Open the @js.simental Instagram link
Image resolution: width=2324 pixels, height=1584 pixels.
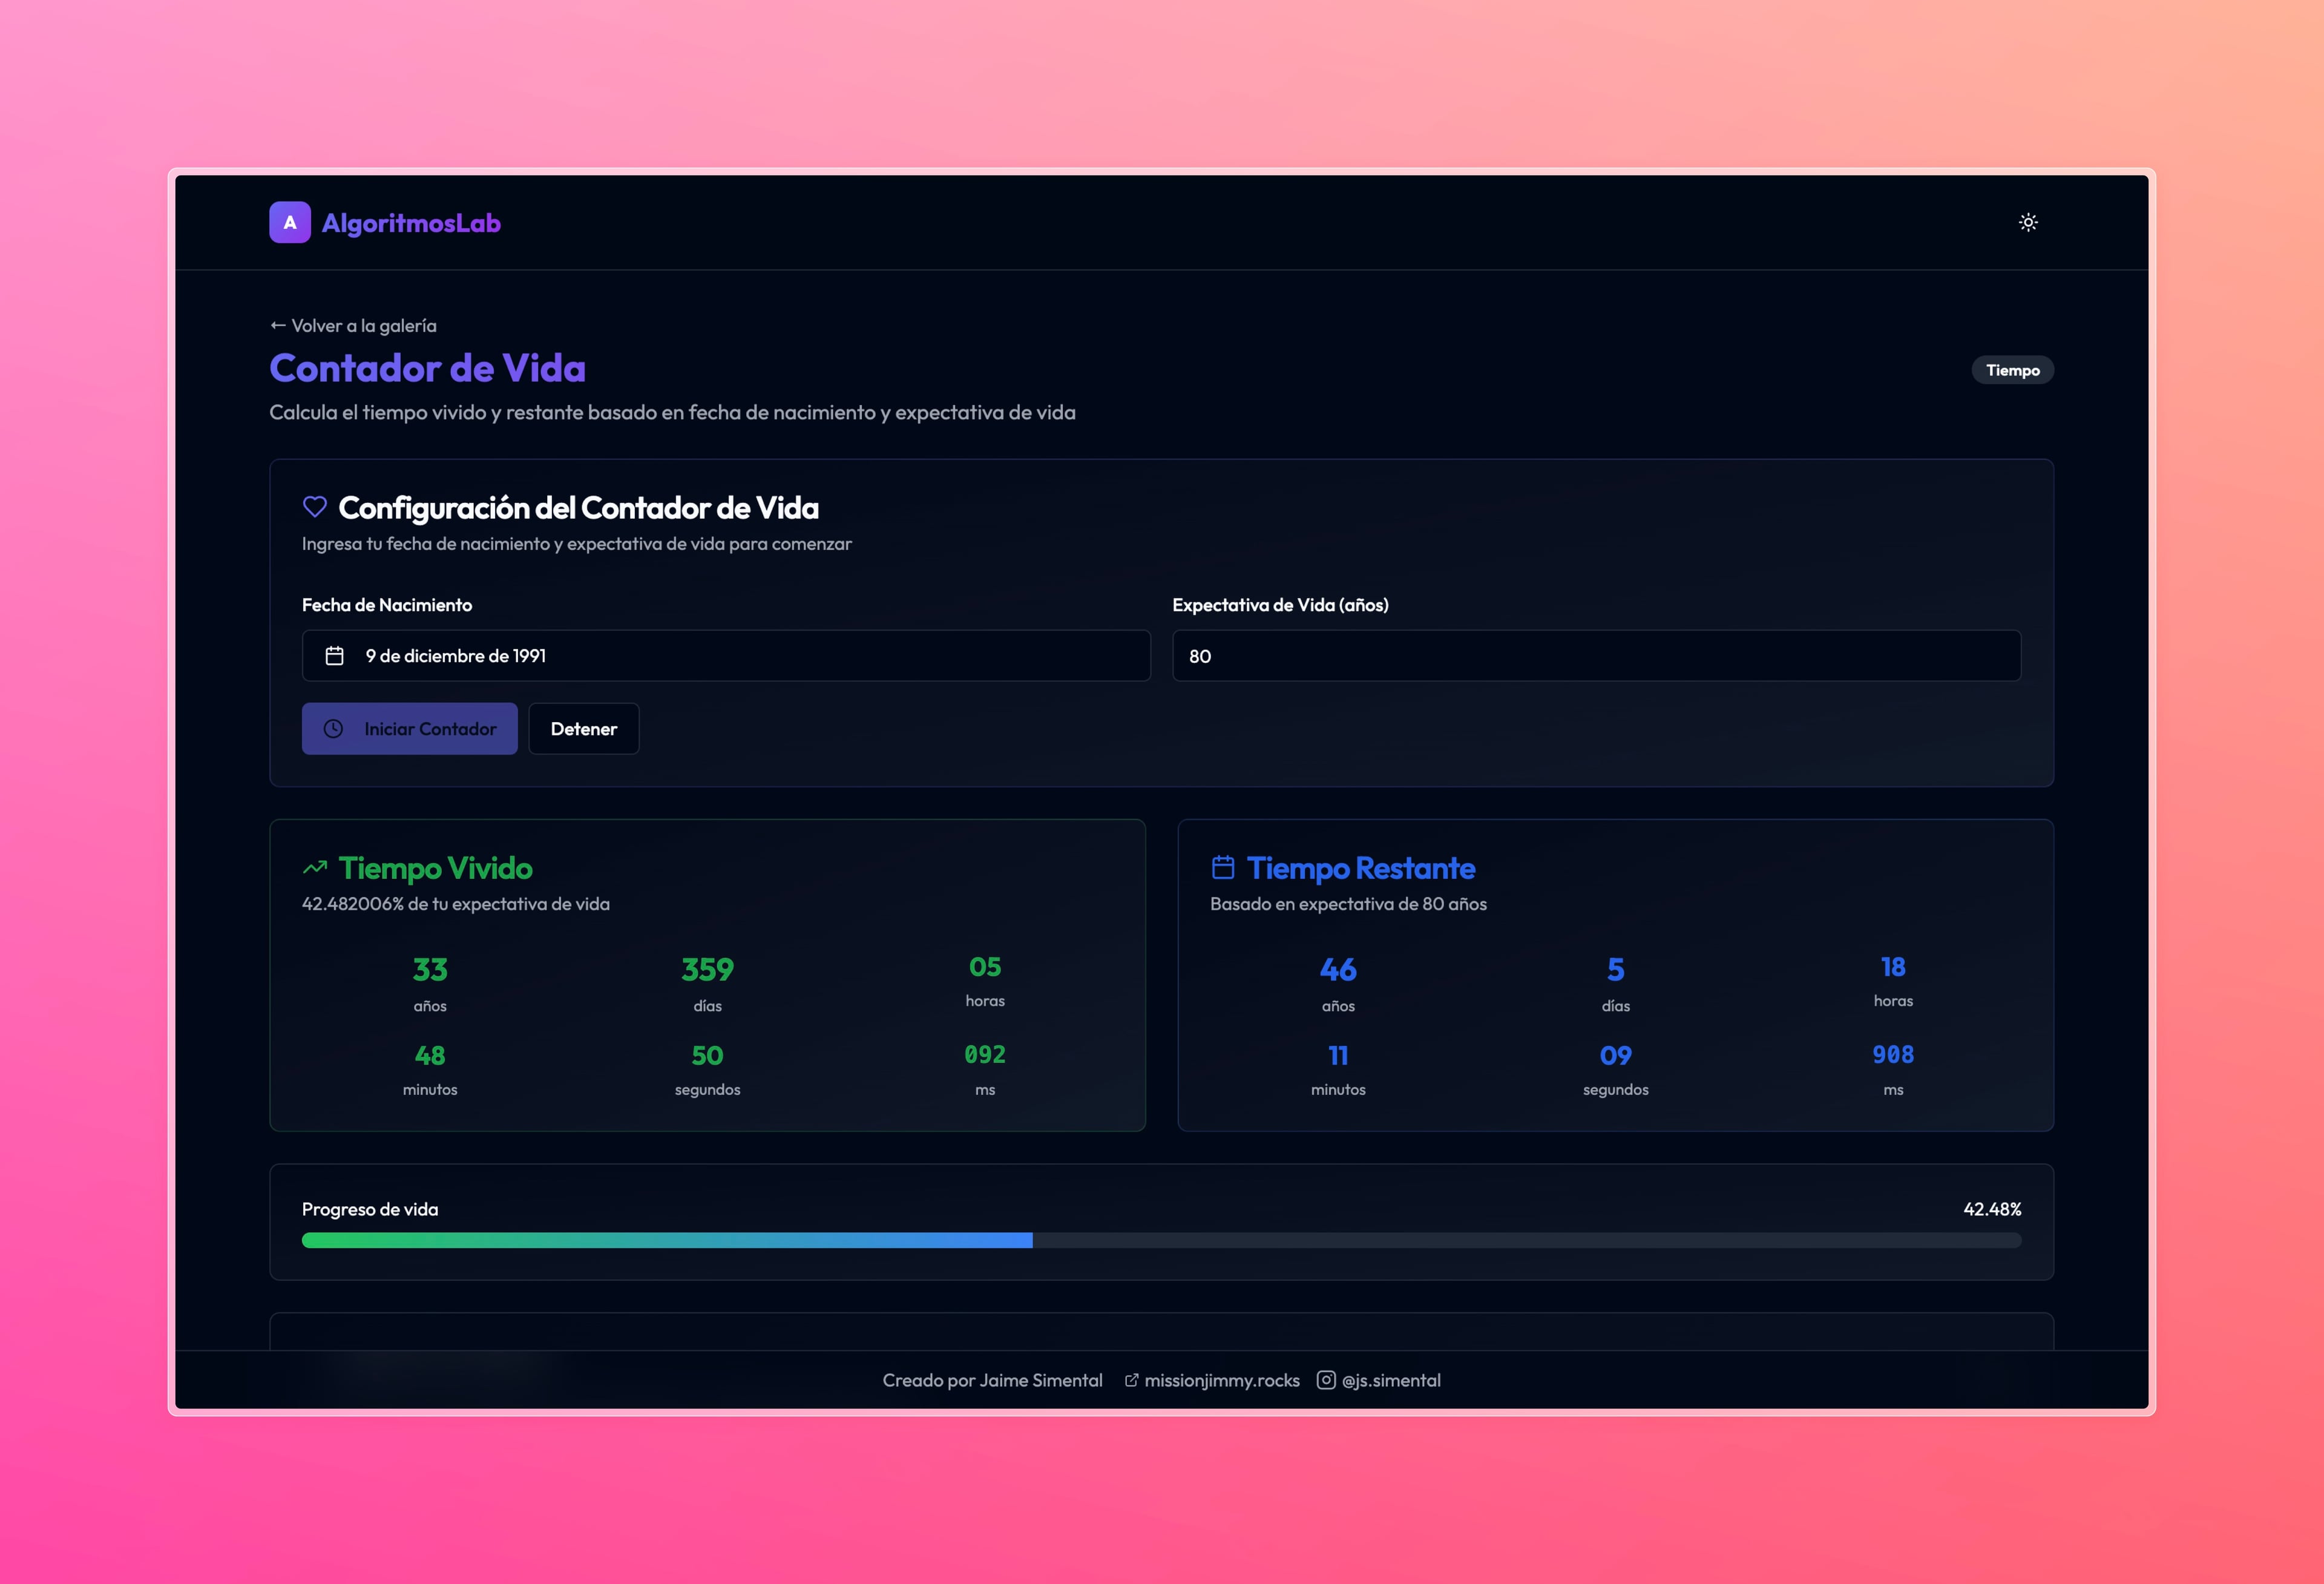(x=1391, y=1380)
